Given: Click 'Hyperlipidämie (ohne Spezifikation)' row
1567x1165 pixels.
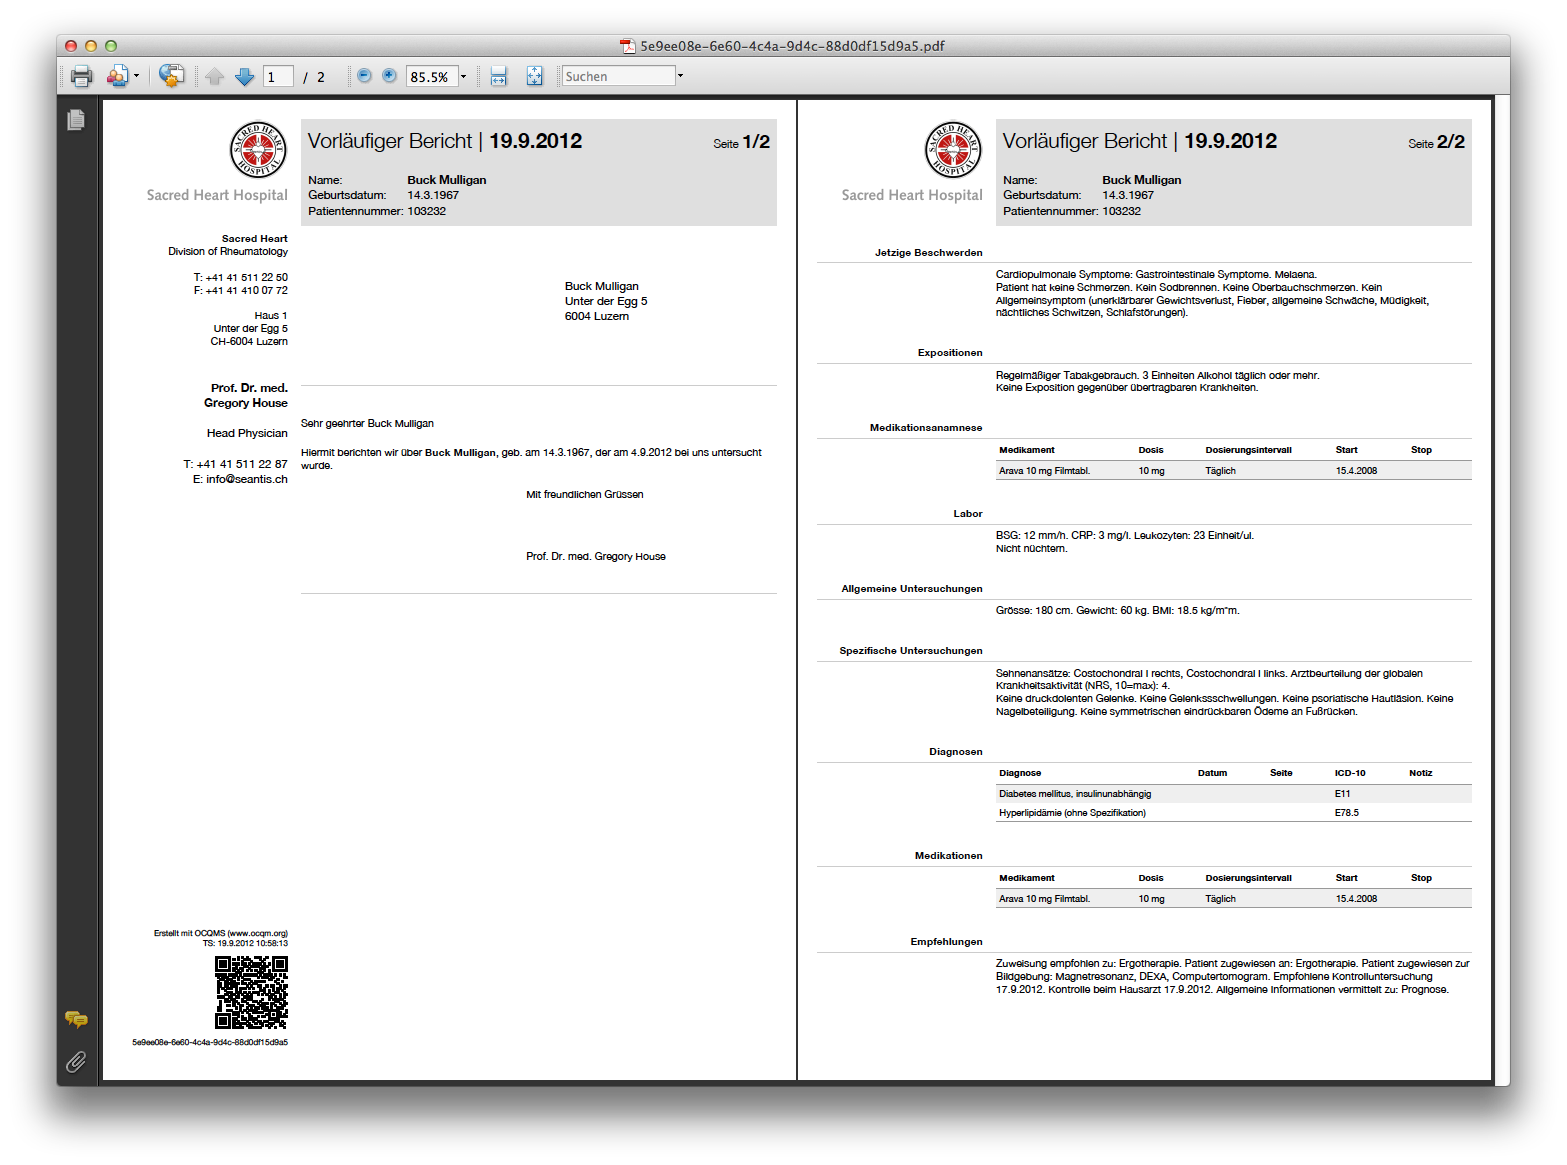Looking at the screenshot, I should click(x=1234, y=813).
